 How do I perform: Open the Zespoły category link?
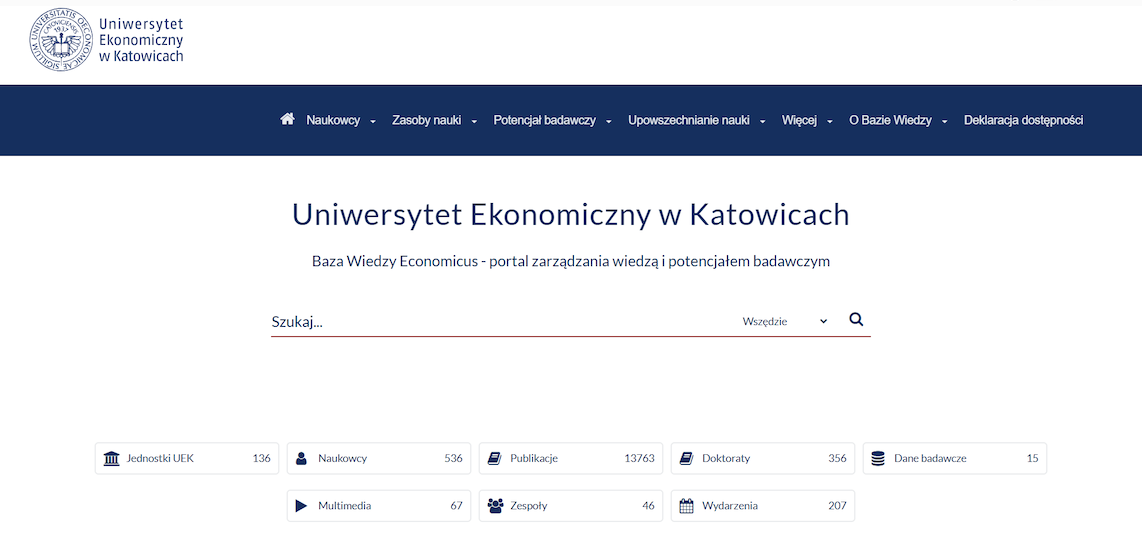571,505
